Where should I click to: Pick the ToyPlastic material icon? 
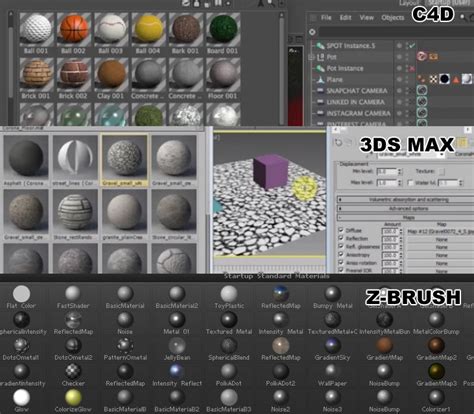click(229, 294)
